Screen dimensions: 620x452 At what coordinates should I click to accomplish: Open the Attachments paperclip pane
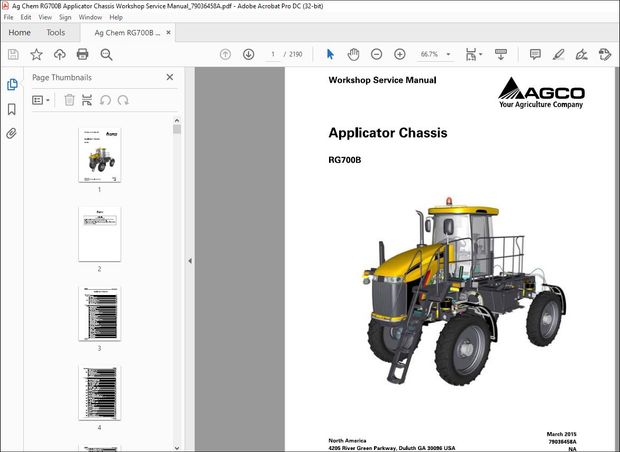pyautogui.click(x=11, y=134)
